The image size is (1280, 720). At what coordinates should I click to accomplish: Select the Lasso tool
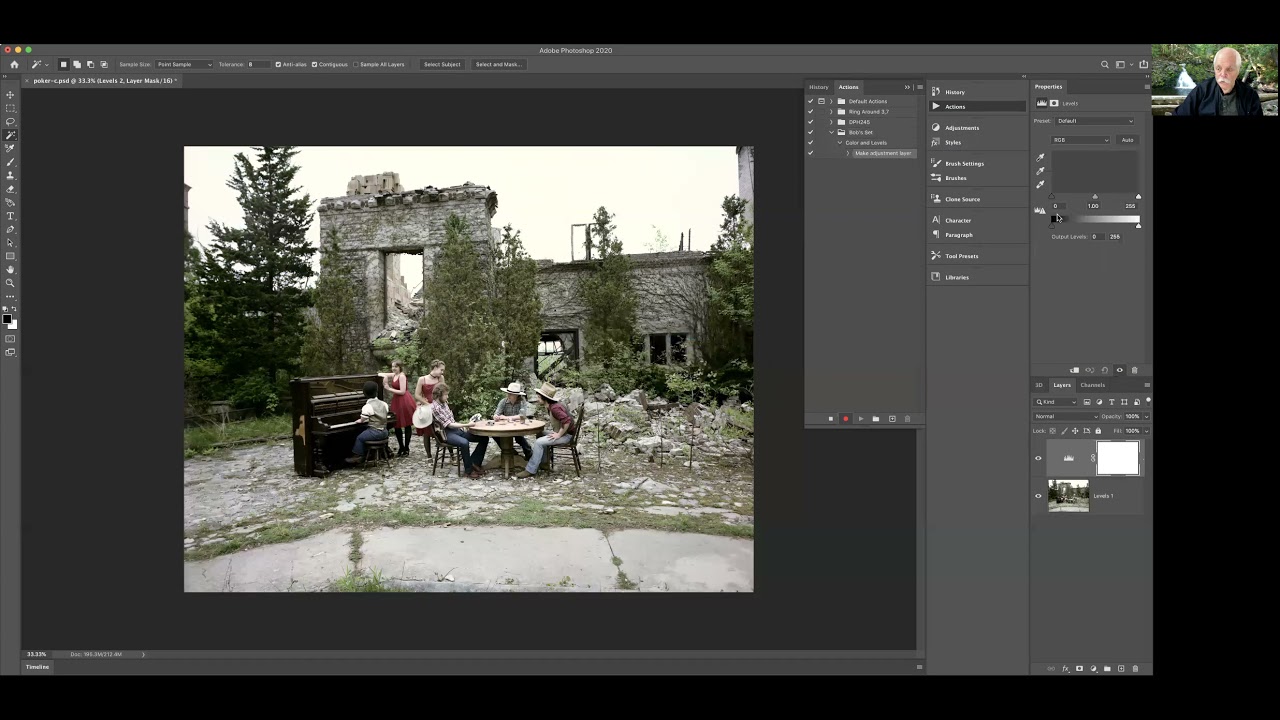point(10,122)
